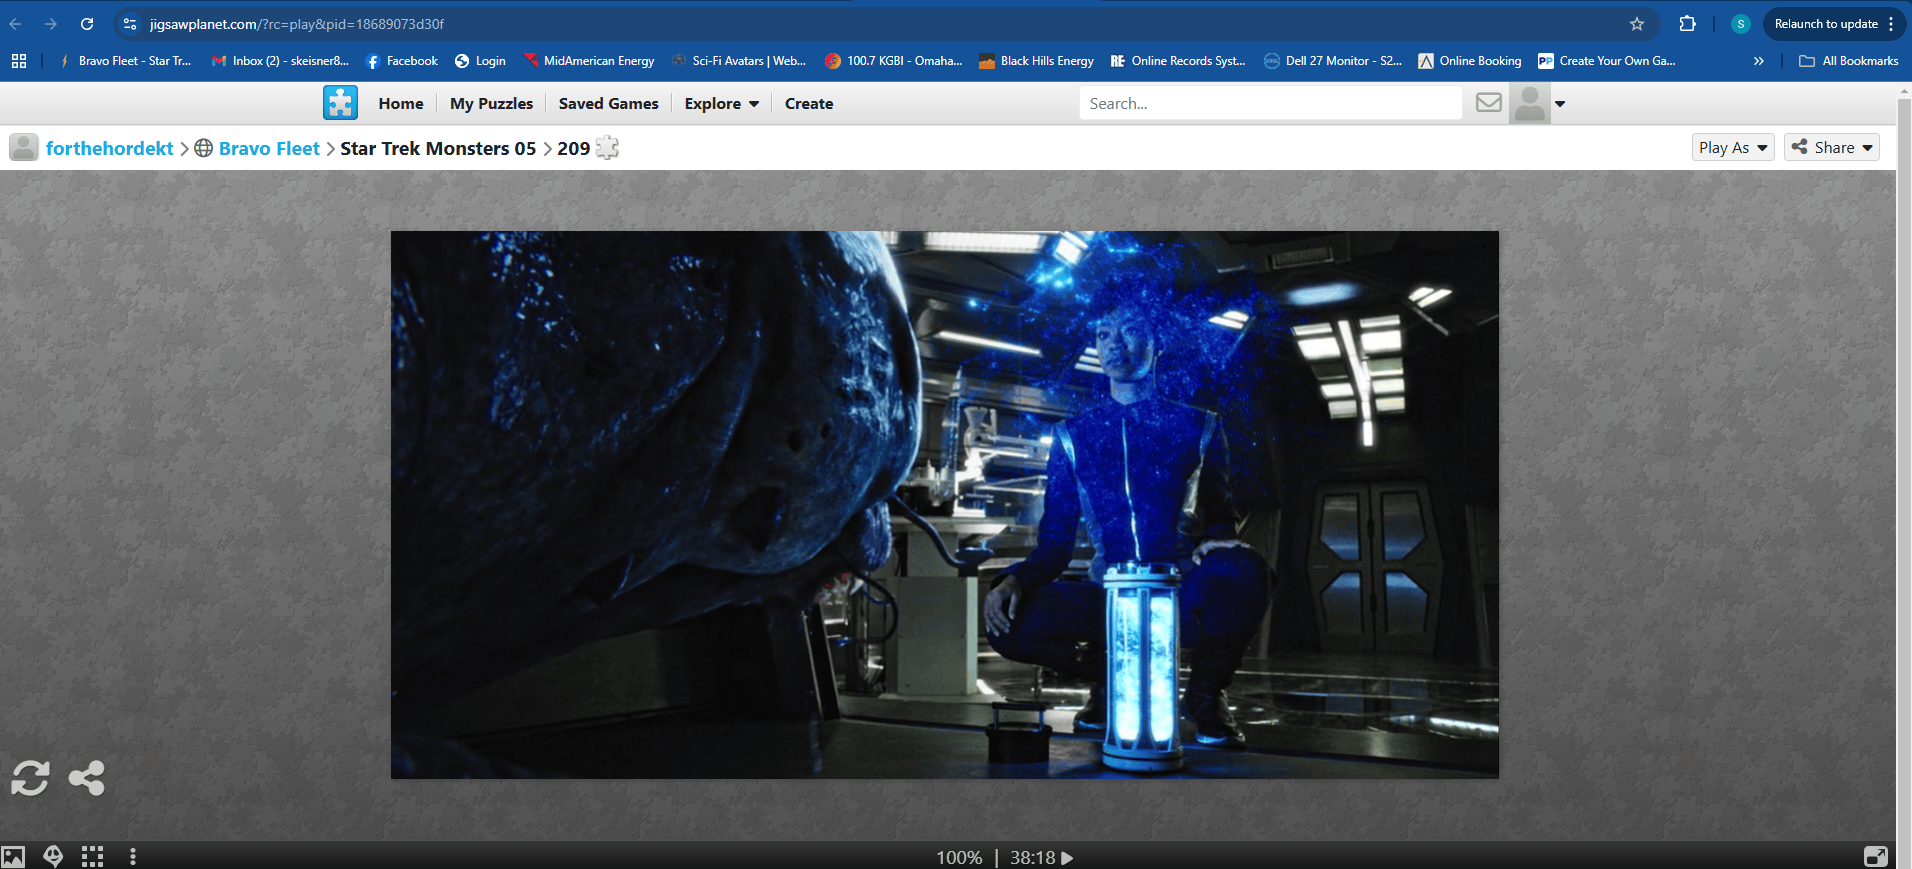Click the Jigsaw Planet puzzle-piece logo
Image resolution: width=1912 pixels, height=869 pixels.
coord(340,103)
